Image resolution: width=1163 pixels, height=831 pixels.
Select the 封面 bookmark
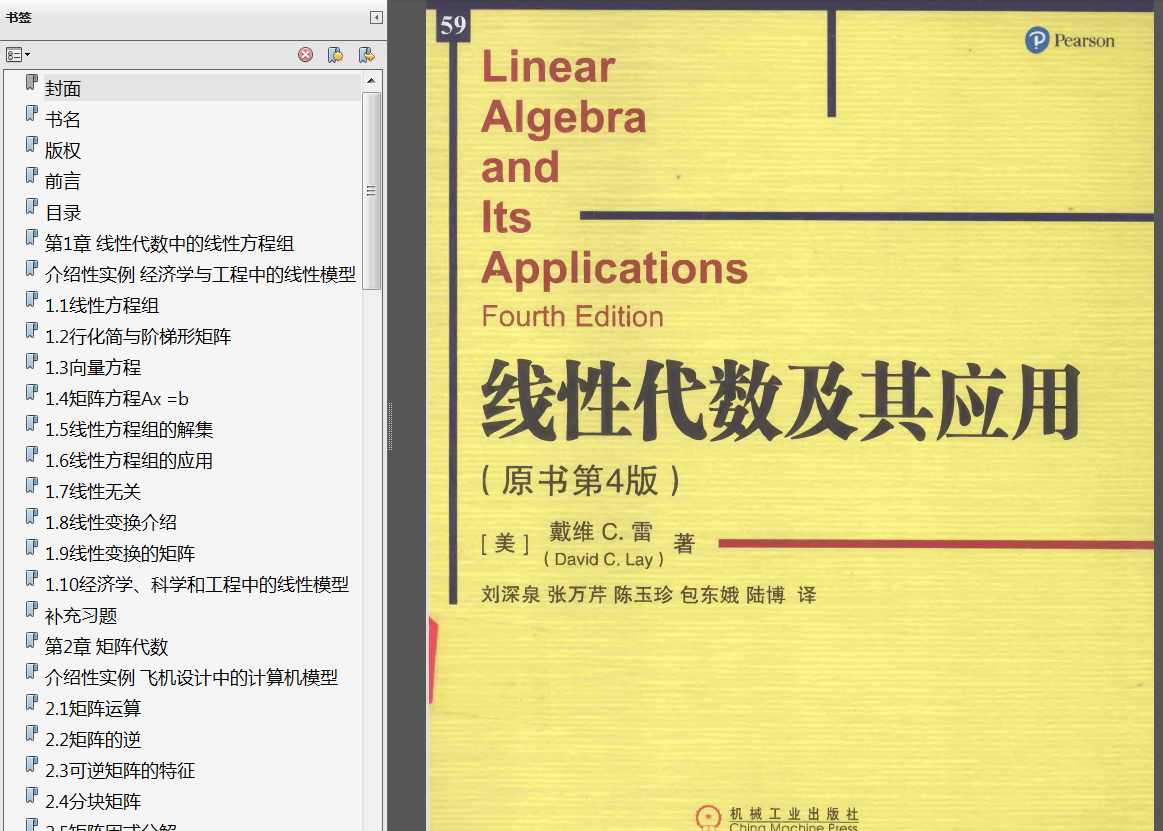coord(63,88)
